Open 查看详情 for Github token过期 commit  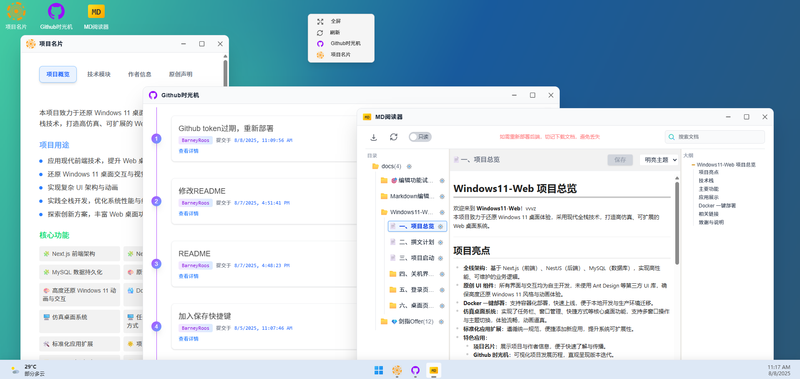(x=188, y=151)
